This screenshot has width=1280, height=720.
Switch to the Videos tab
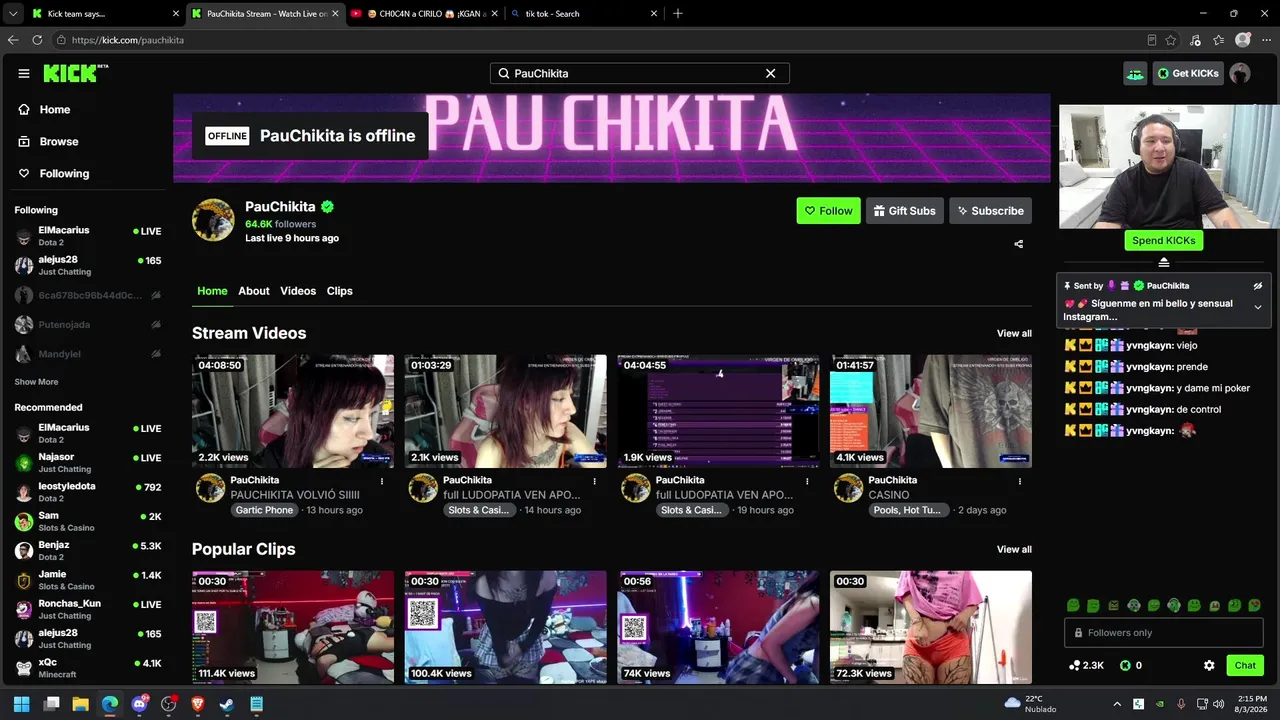(298, 291)
